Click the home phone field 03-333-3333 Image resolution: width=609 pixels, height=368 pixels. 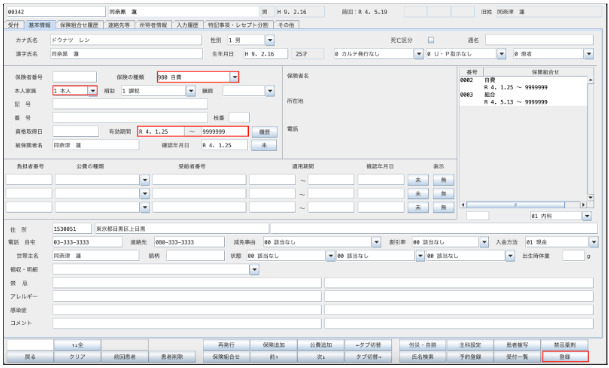tap(87, 242)
